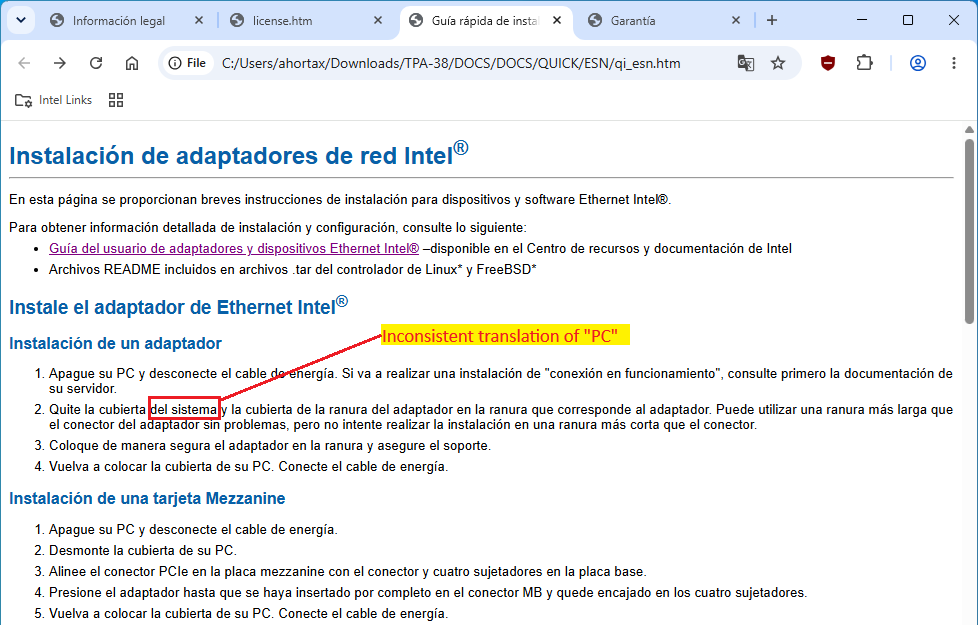Close the browser window
979x625 pixels.
pyautogui.click(x=953, y=20)
